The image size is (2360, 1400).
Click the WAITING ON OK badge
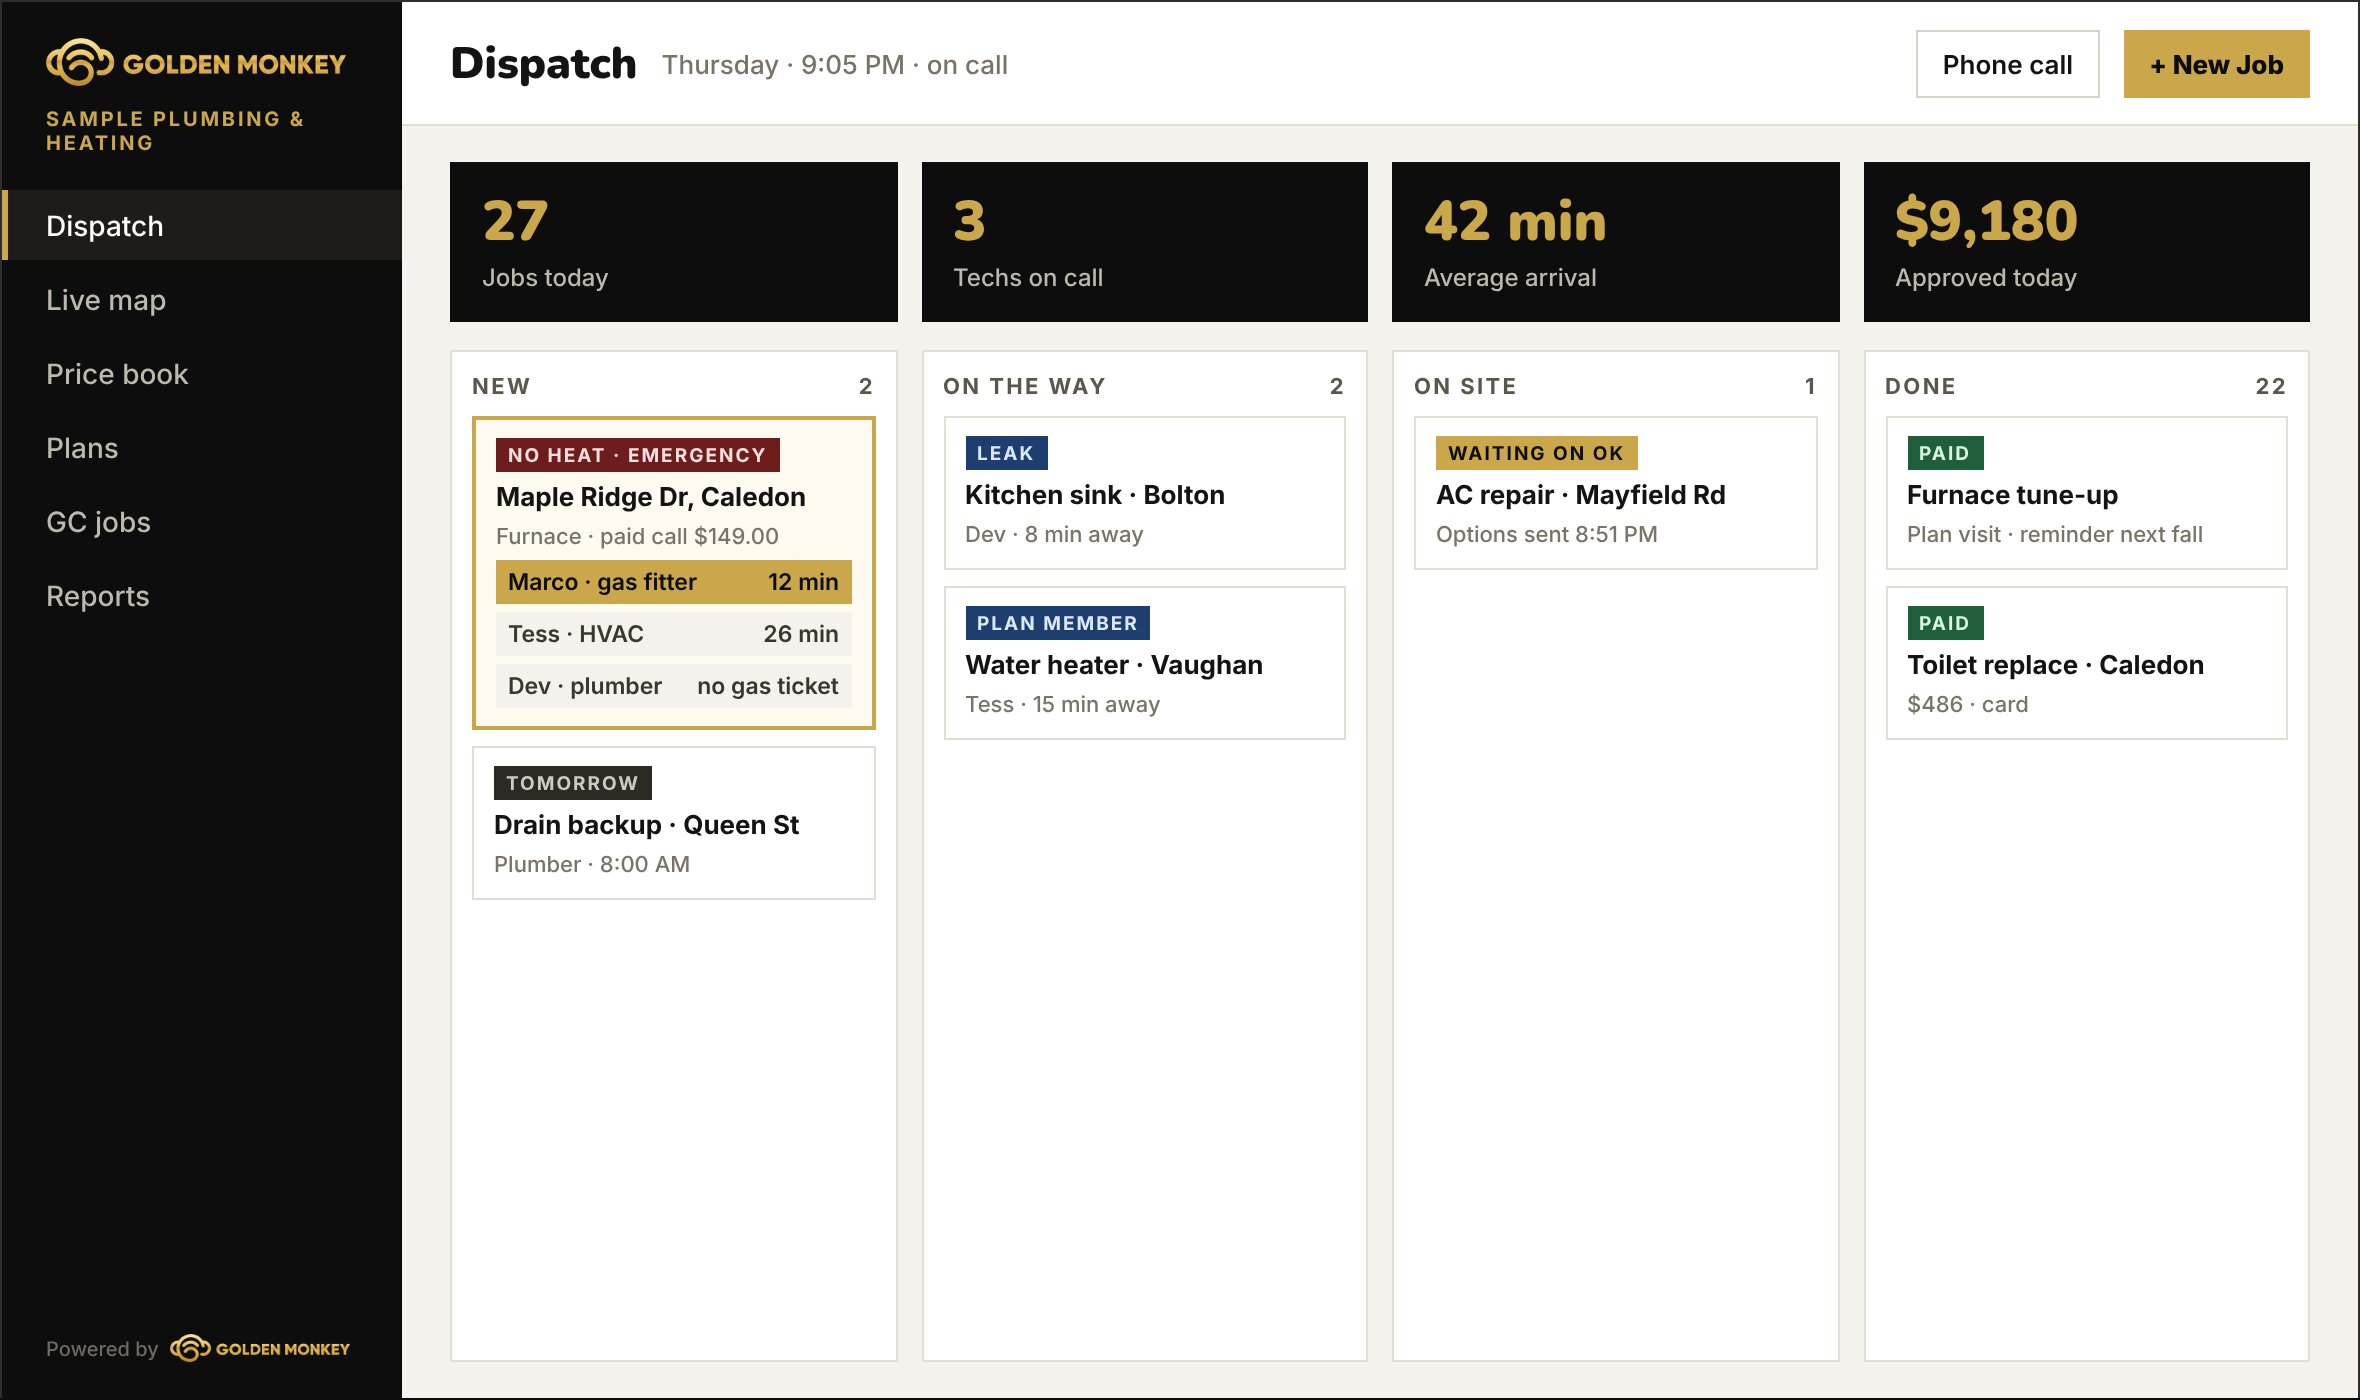coord(1536,453)
